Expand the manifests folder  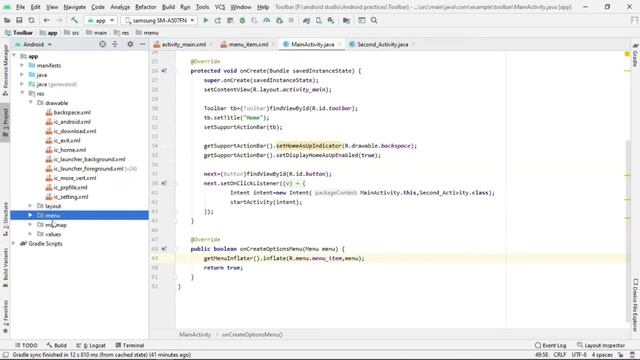(x=22, y=65)
